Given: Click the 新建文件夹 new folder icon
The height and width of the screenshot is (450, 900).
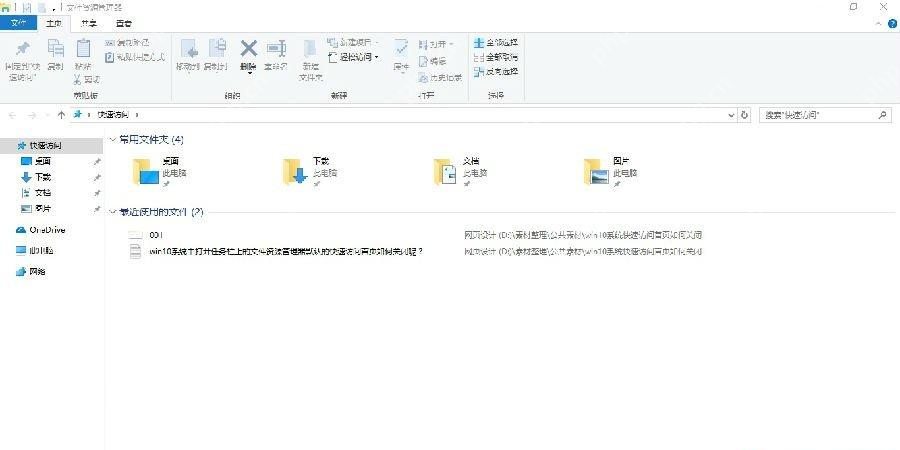Looking at the screenshot, I should (x=310, y=48).
